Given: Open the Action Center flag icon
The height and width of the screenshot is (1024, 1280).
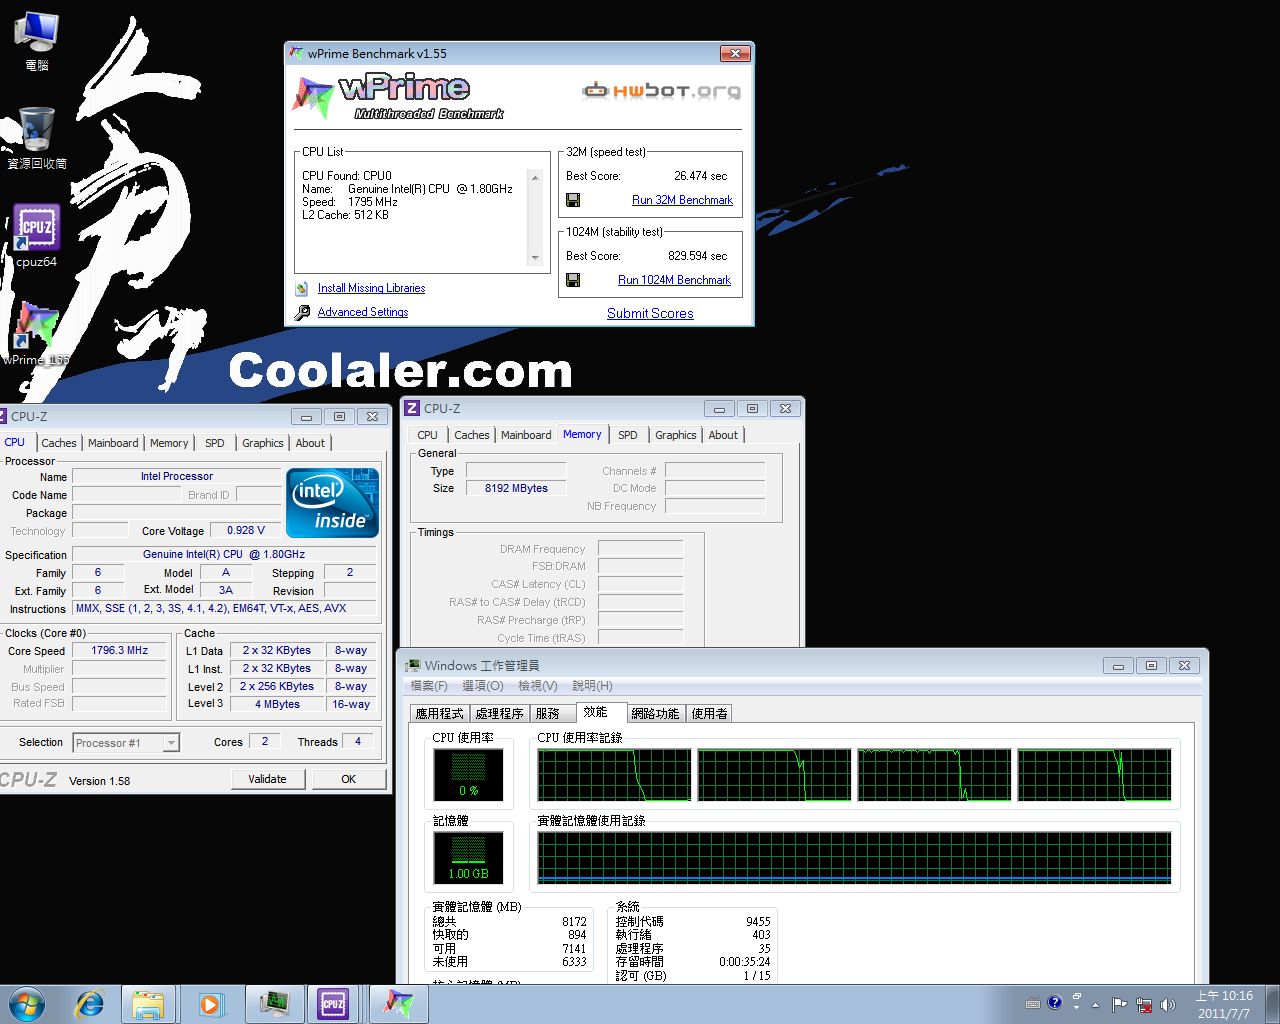Looking at the screenshot, I should (x=1119, y=1004).
